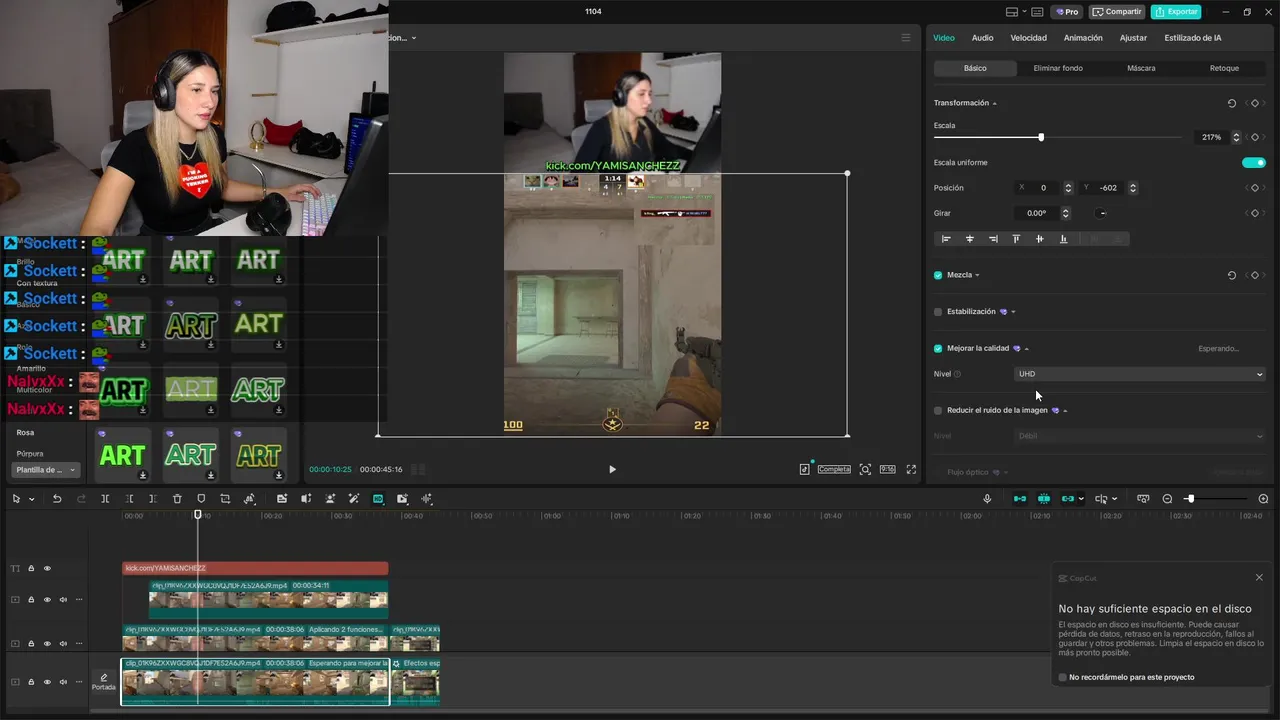
Task: Start voiceover recording with microphone icon
Action: point(987,499)
